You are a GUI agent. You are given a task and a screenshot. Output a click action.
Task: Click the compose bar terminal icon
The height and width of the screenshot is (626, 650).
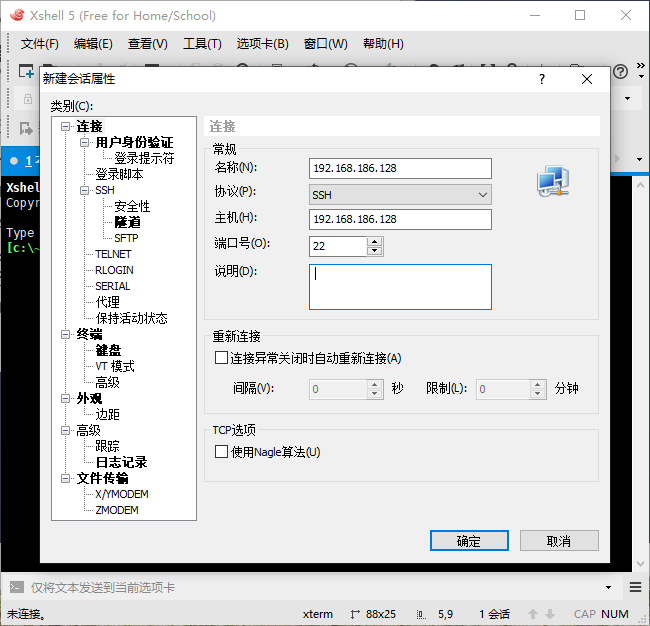coord(17,587)
